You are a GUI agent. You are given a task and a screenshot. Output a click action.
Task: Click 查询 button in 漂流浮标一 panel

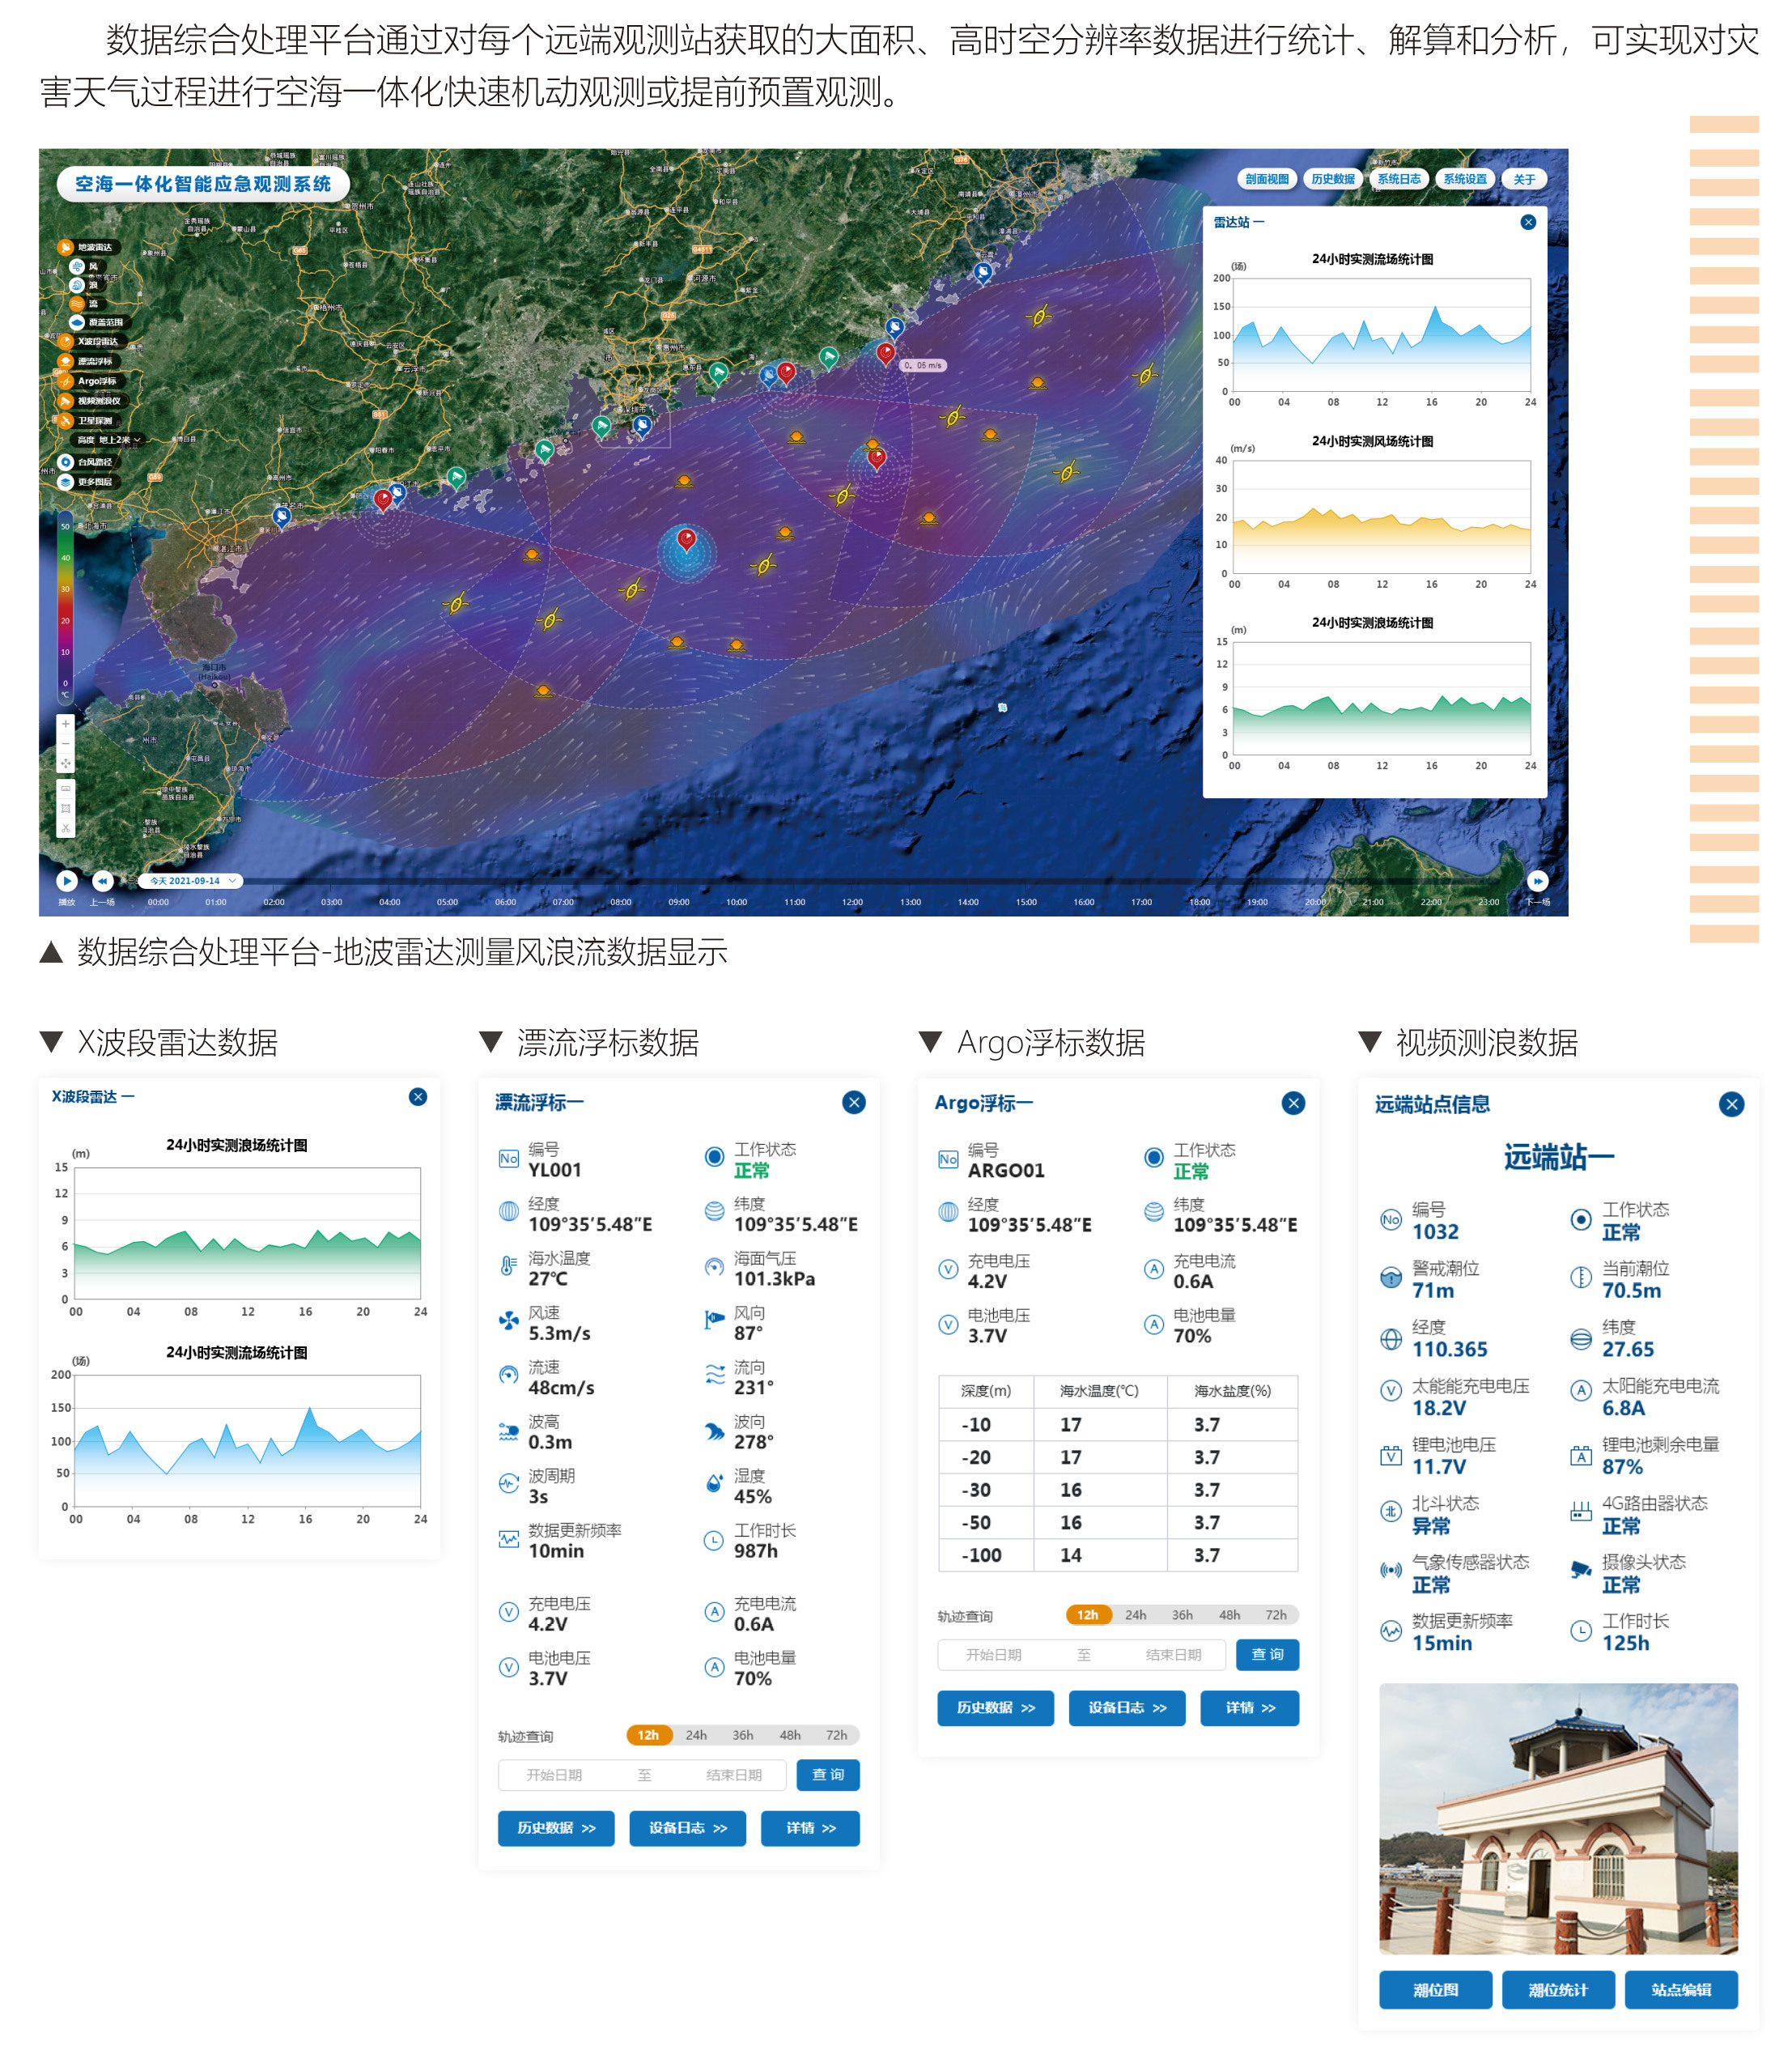(x=828, y=1775)
